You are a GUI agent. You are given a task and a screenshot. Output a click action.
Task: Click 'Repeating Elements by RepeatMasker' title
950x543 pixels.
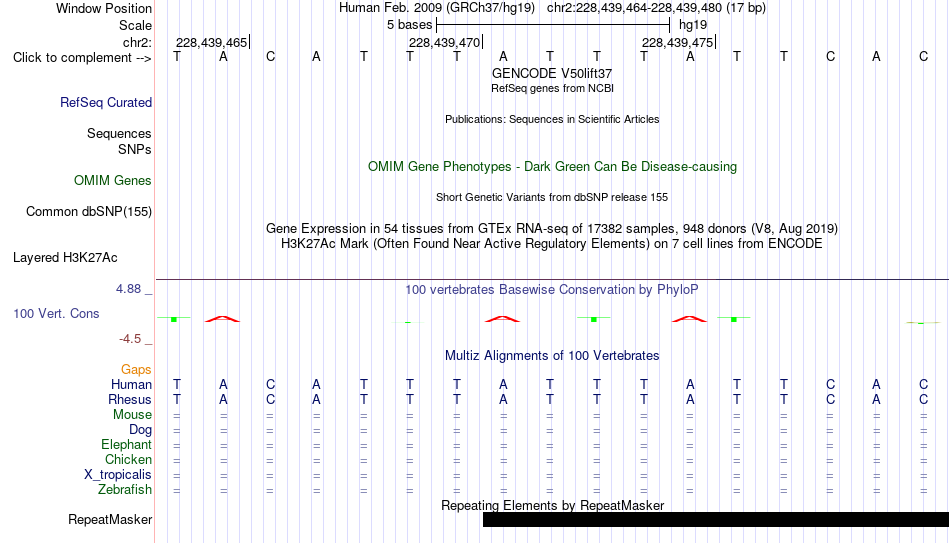(552, 505)
